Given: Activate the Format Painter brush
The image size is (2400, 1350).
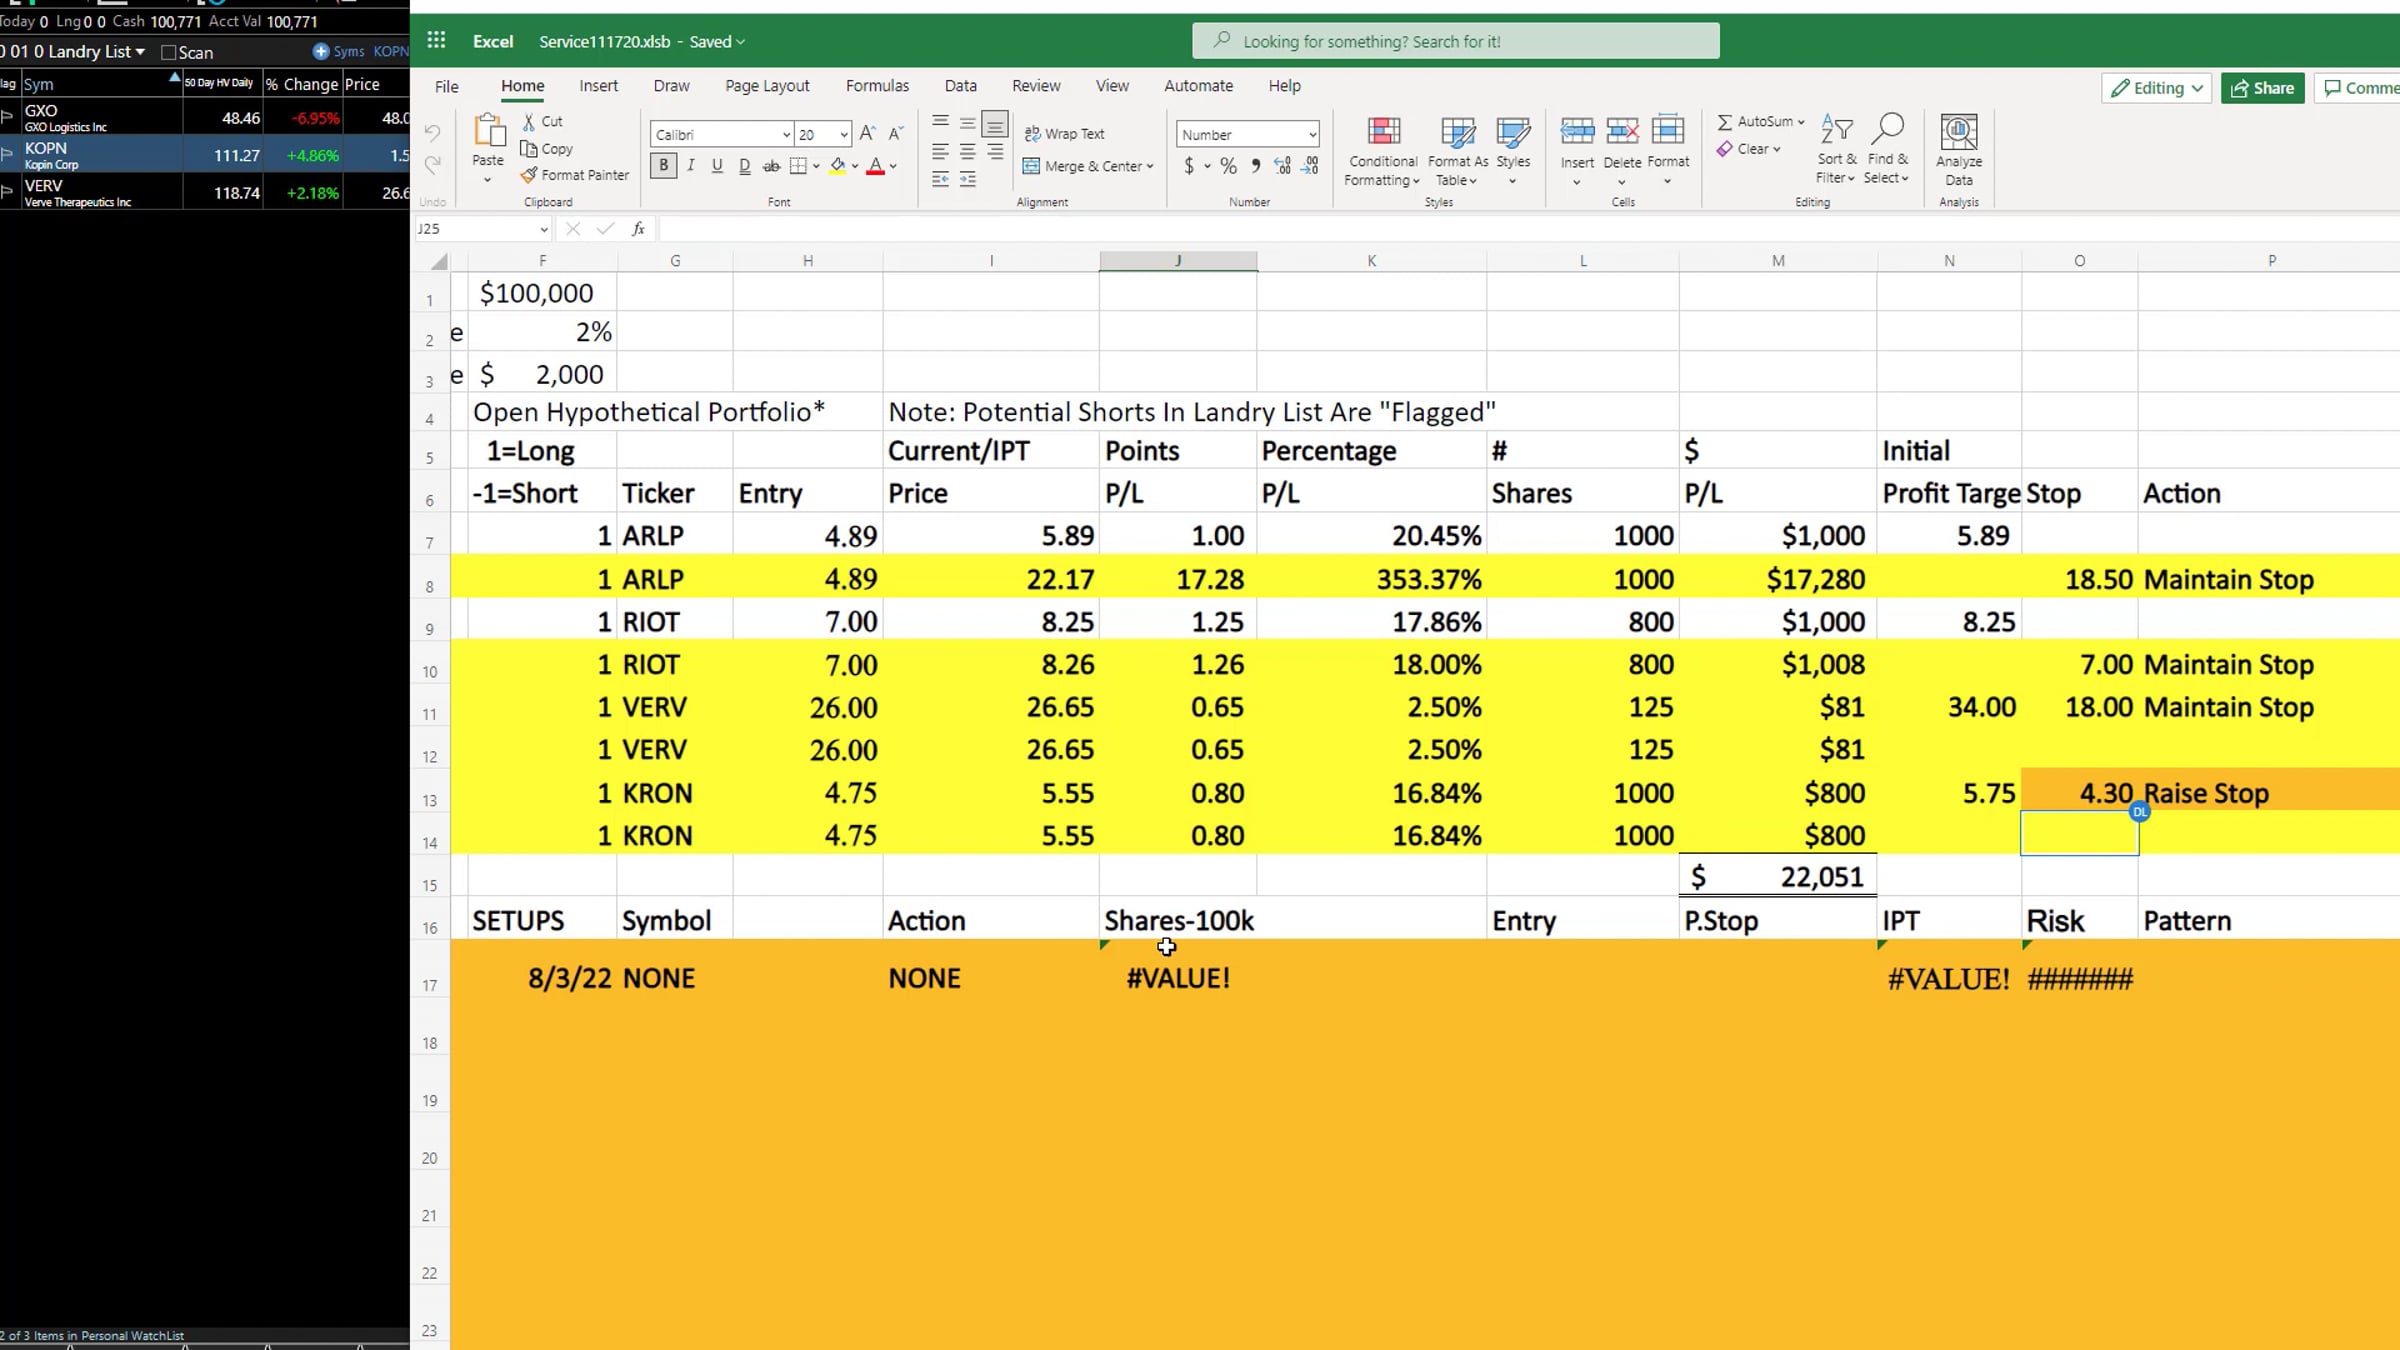Looking at the screenshot, I should pos(529,175).
